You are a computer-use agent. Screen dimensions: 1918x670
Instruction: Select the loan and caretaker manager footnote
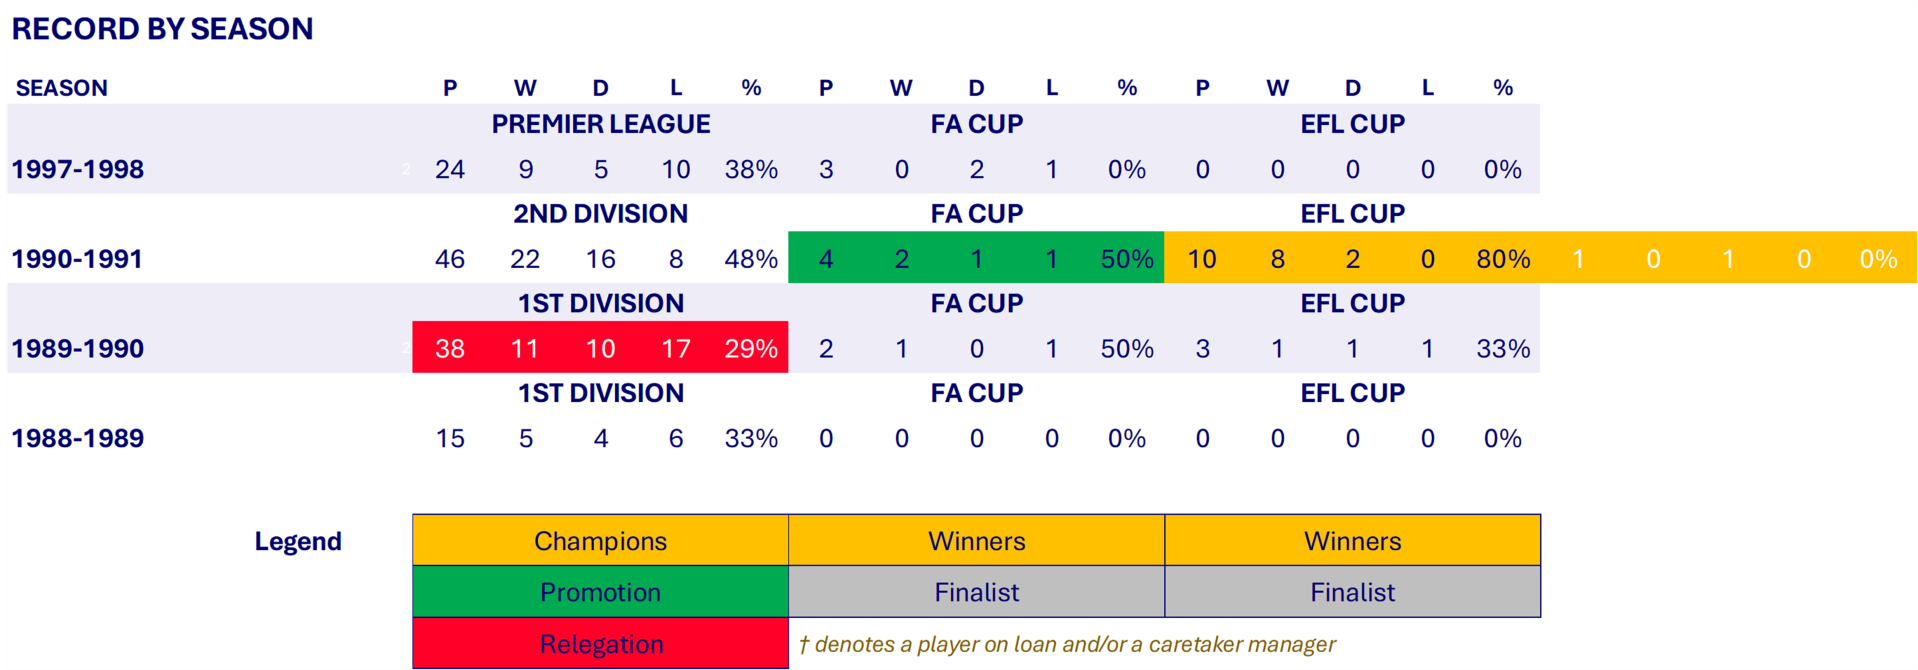(1067, 644)
